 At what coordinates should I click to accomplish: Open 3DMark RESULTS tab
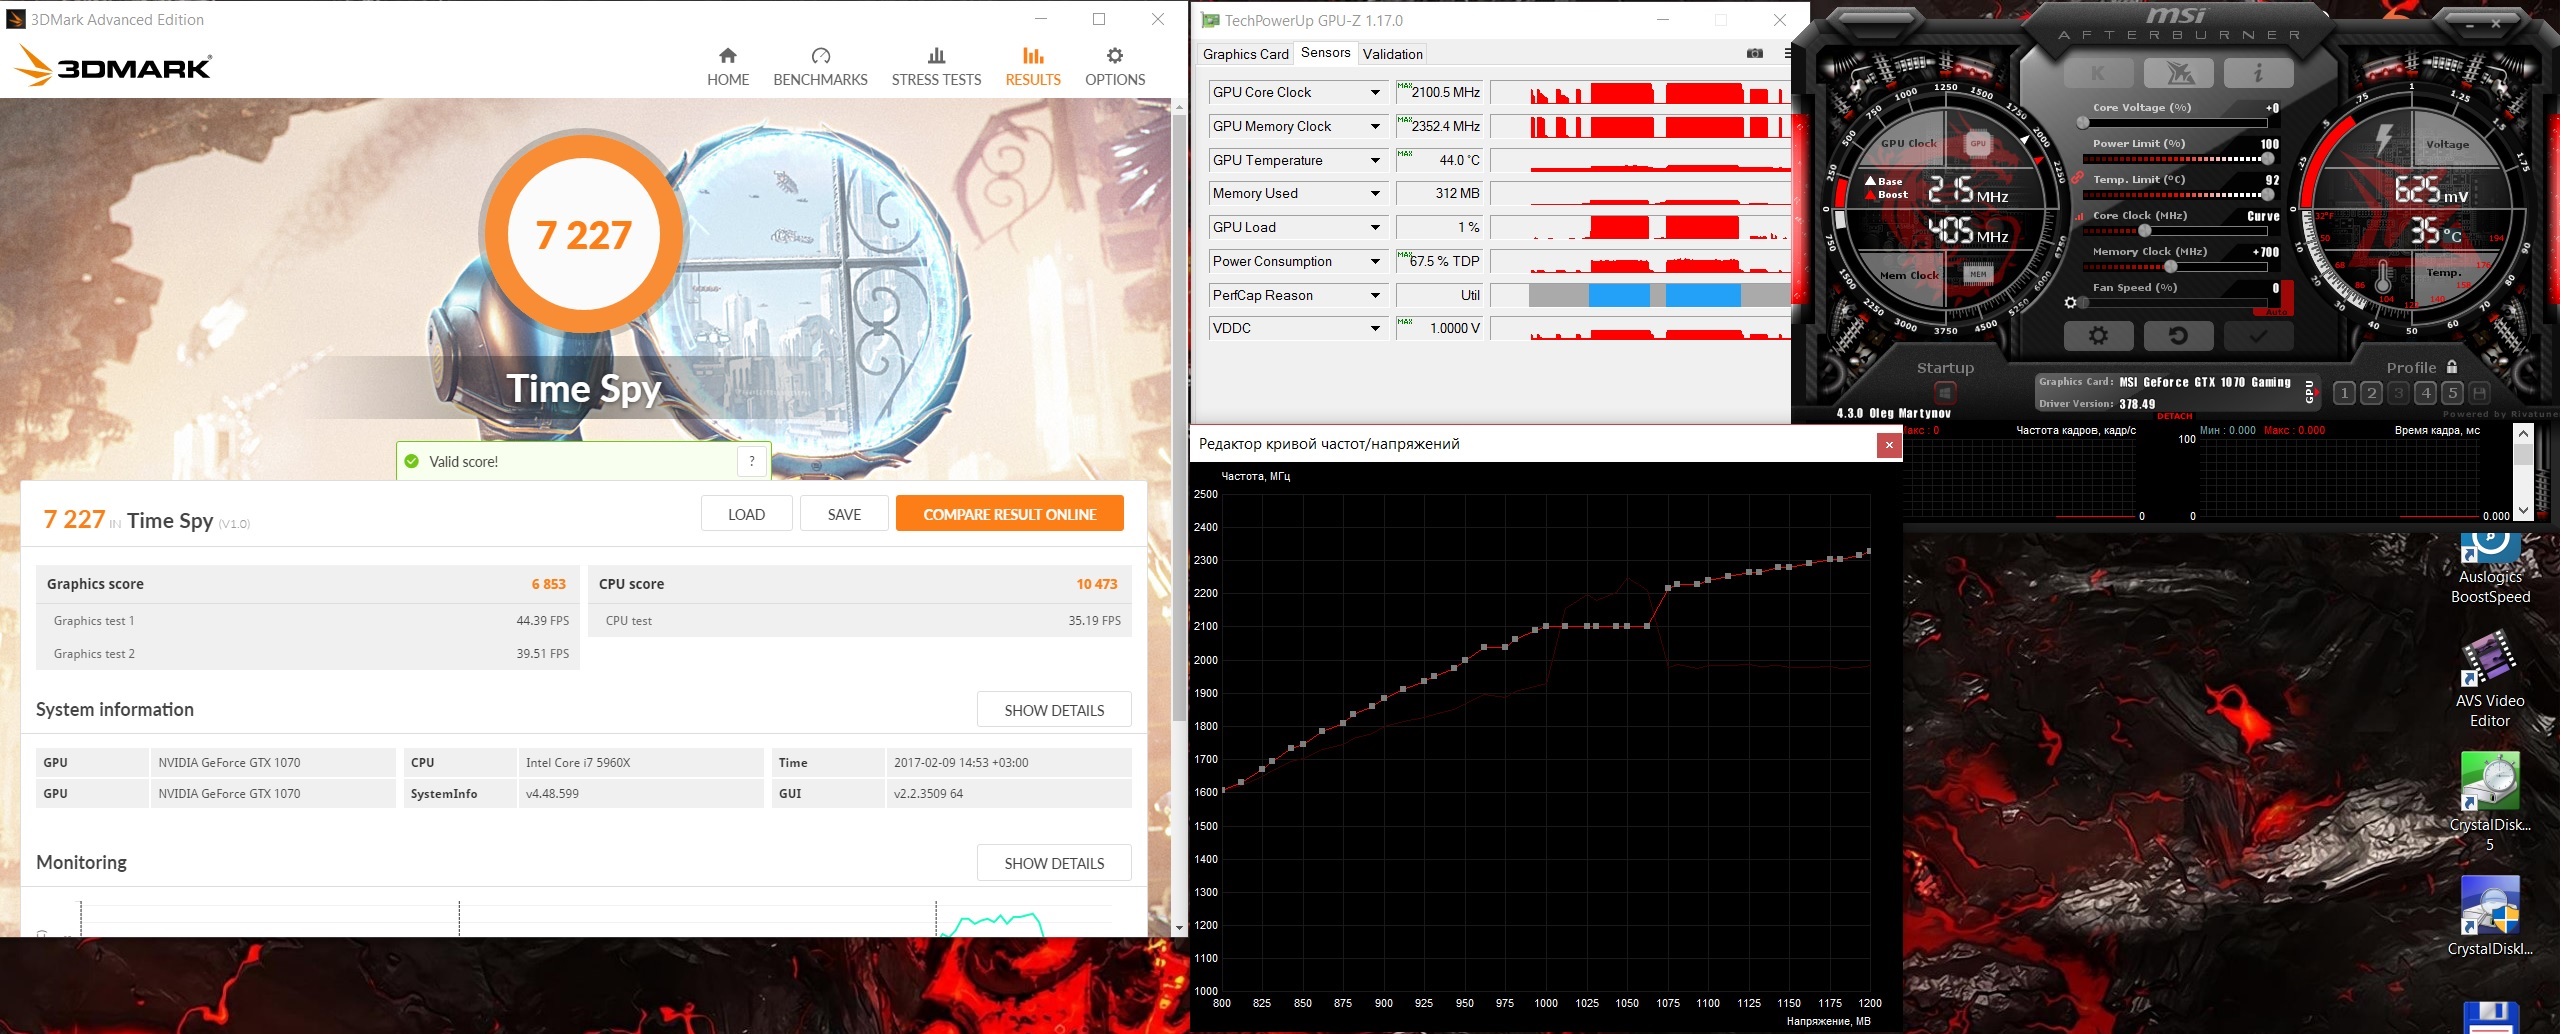click(x=1033, y=67)
